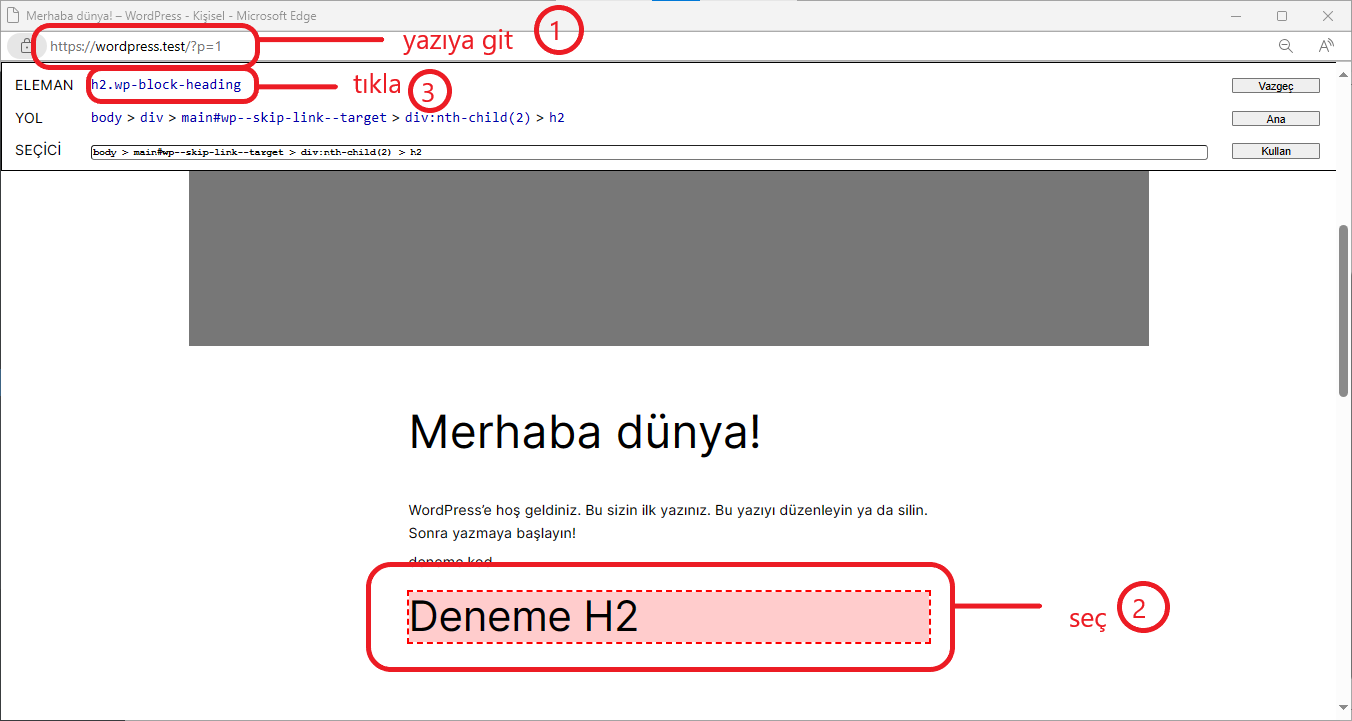Image resolution: width=1352 pixels, height=721 pixels.
Task: Click the 'SEÇİCİ' label
Action: coord(38,150)
